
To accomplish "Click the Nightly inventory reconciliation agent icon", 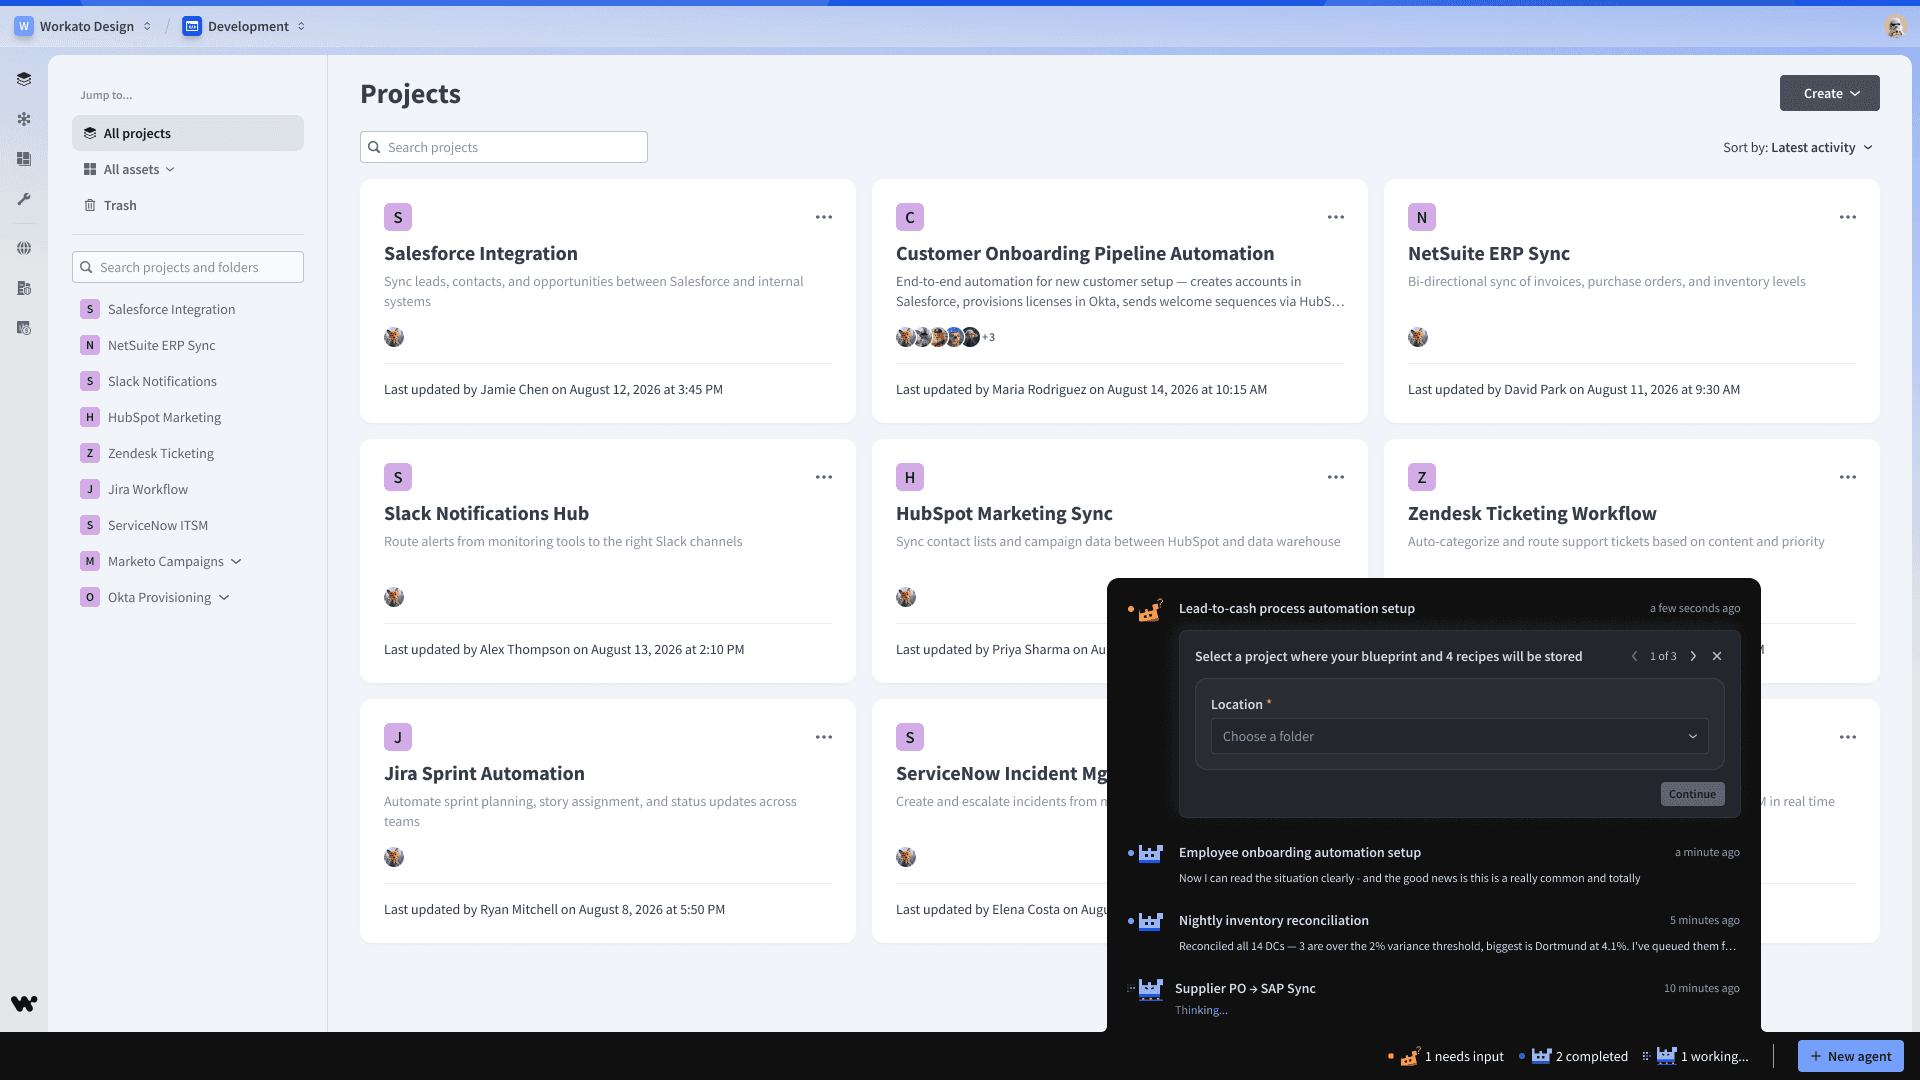I will tap(1150, 921).
